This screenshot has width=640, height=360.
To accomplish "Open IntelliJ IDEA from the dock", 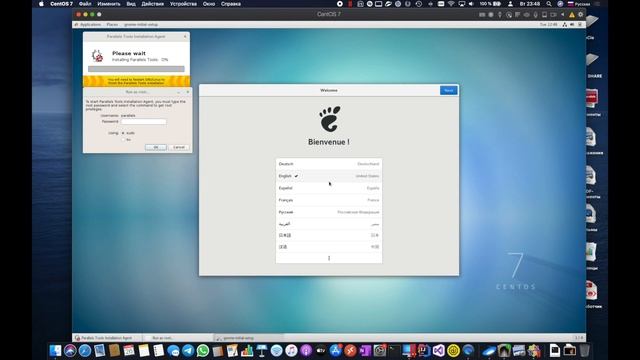I will click(424, 351).
